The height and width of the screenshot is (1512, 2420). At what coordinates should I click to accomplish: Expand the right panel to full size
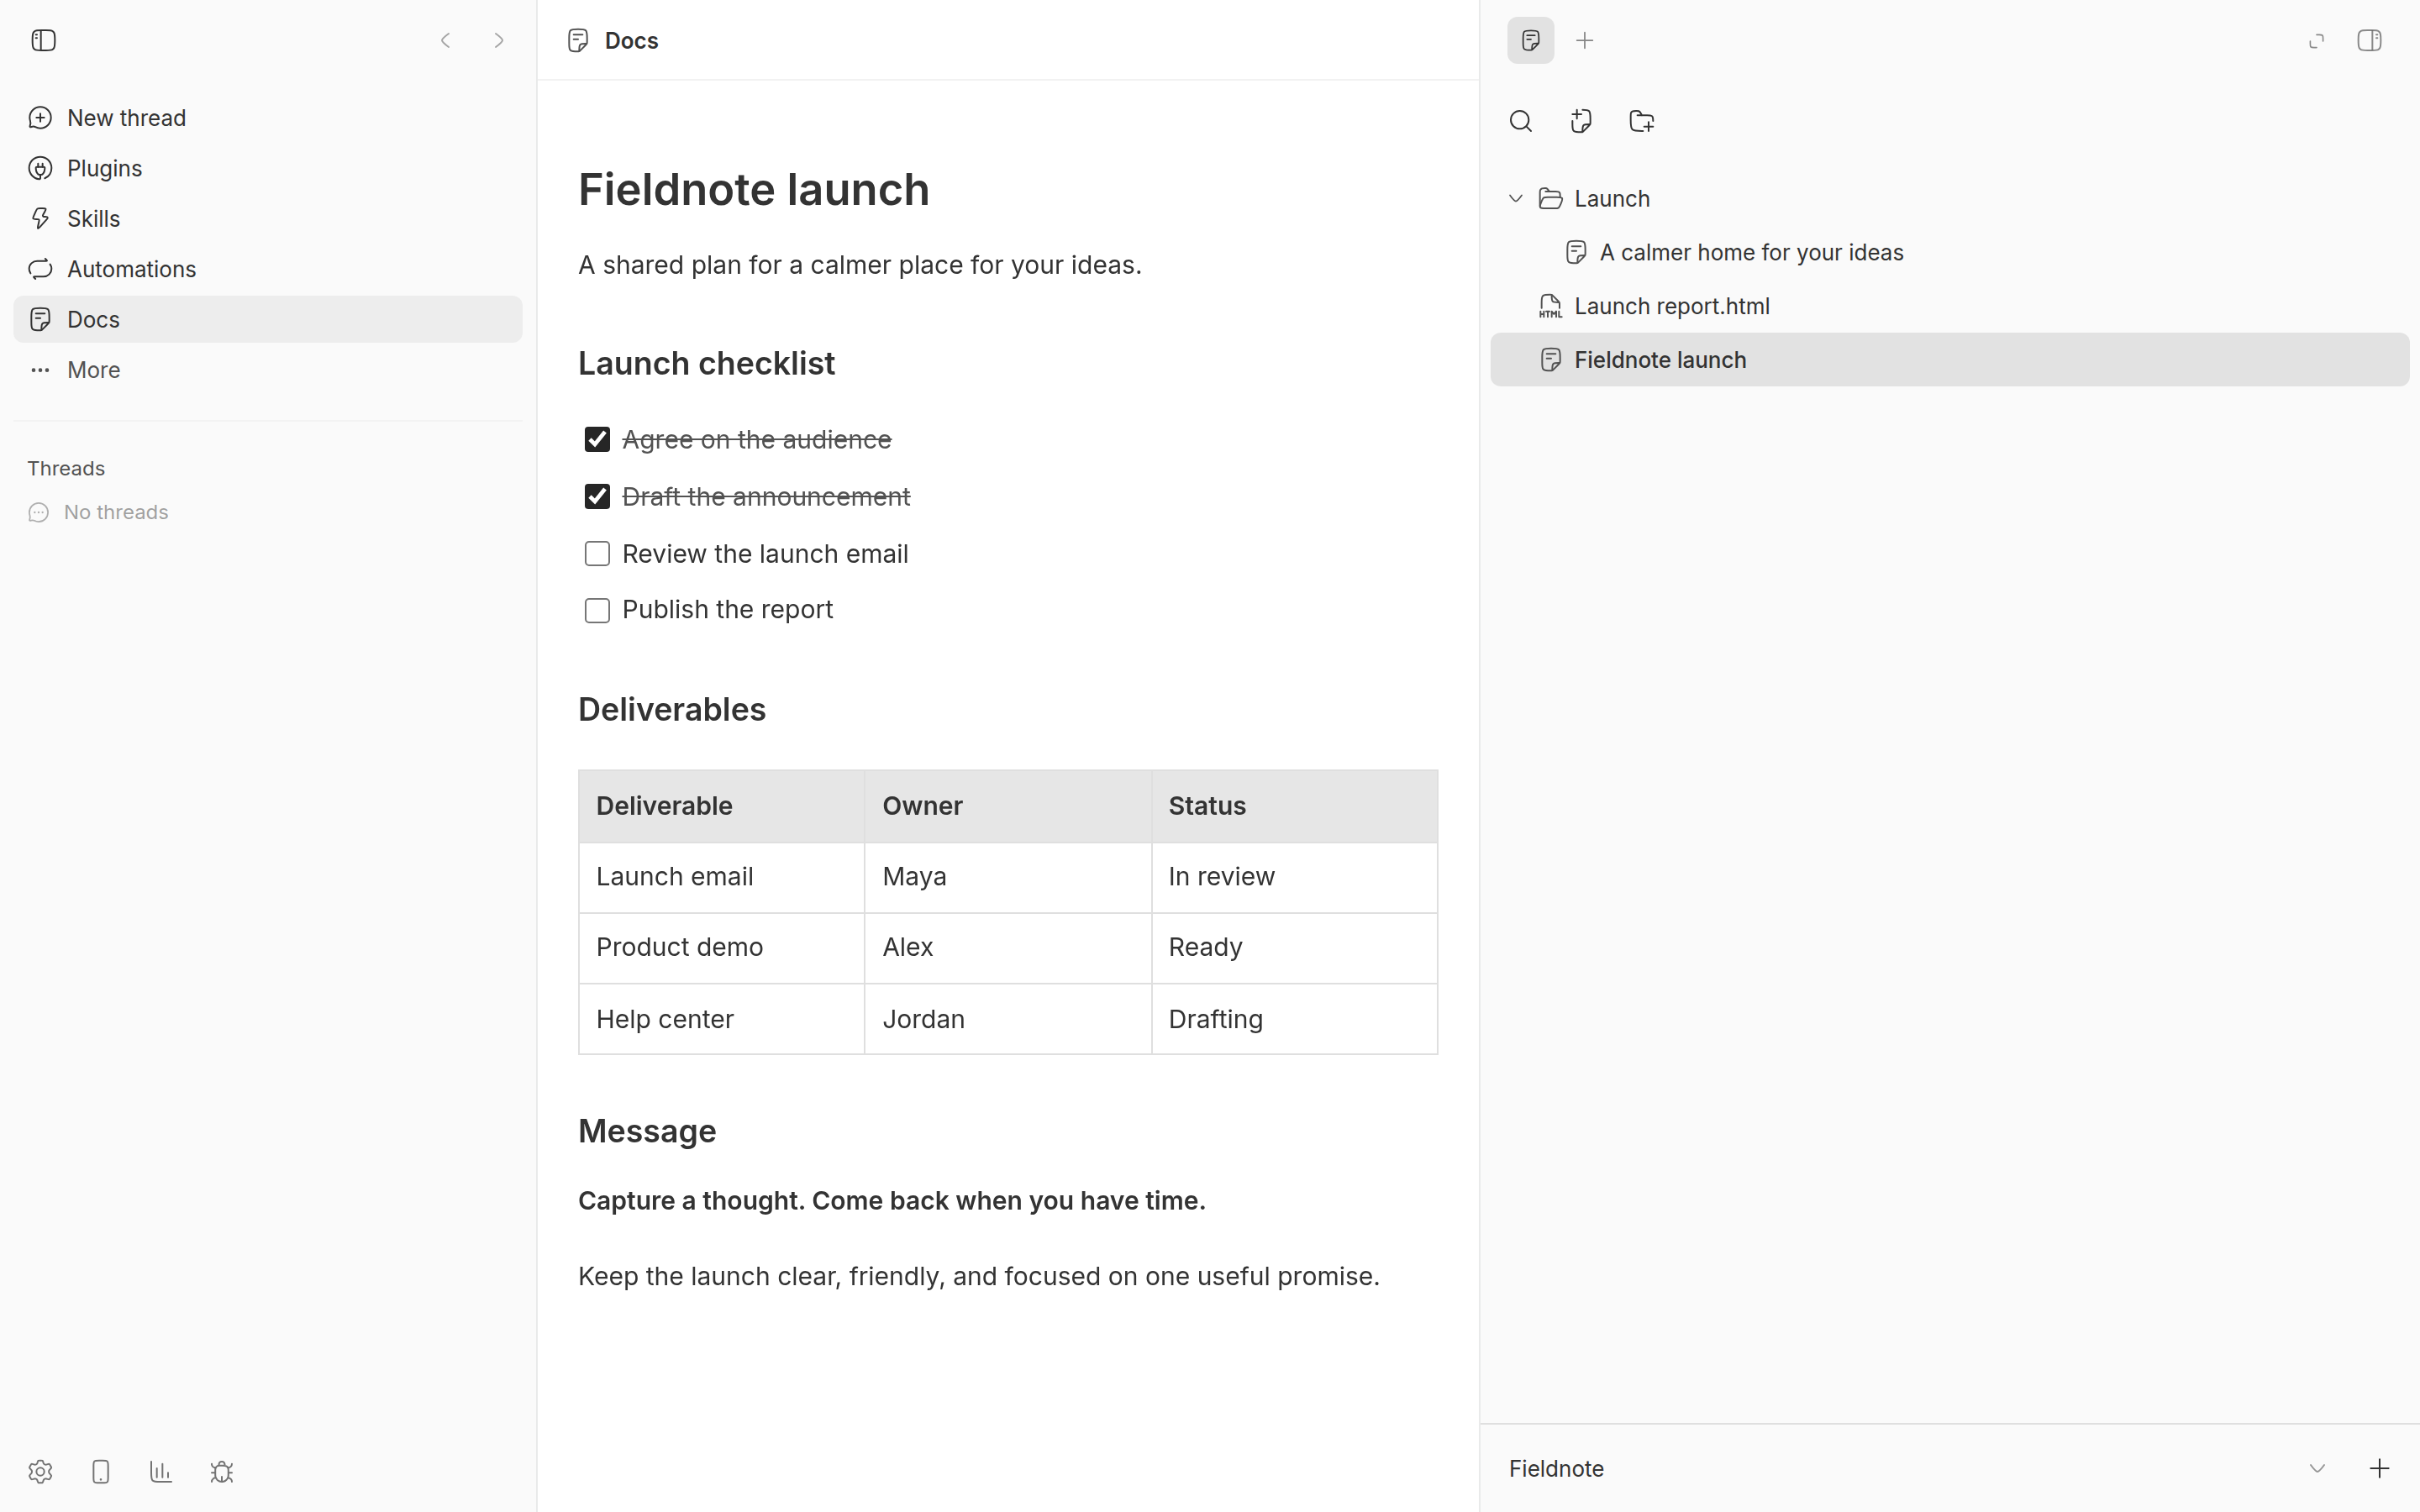(2316, 40)
